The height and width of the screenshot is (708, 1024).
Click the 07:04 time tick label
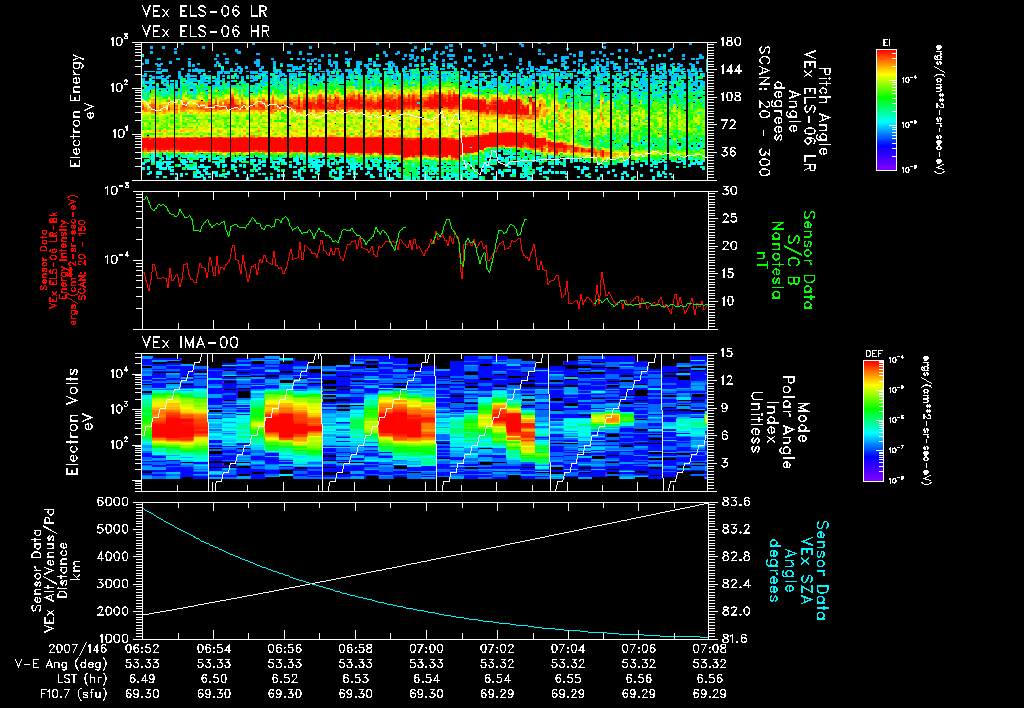coord(568,648)
